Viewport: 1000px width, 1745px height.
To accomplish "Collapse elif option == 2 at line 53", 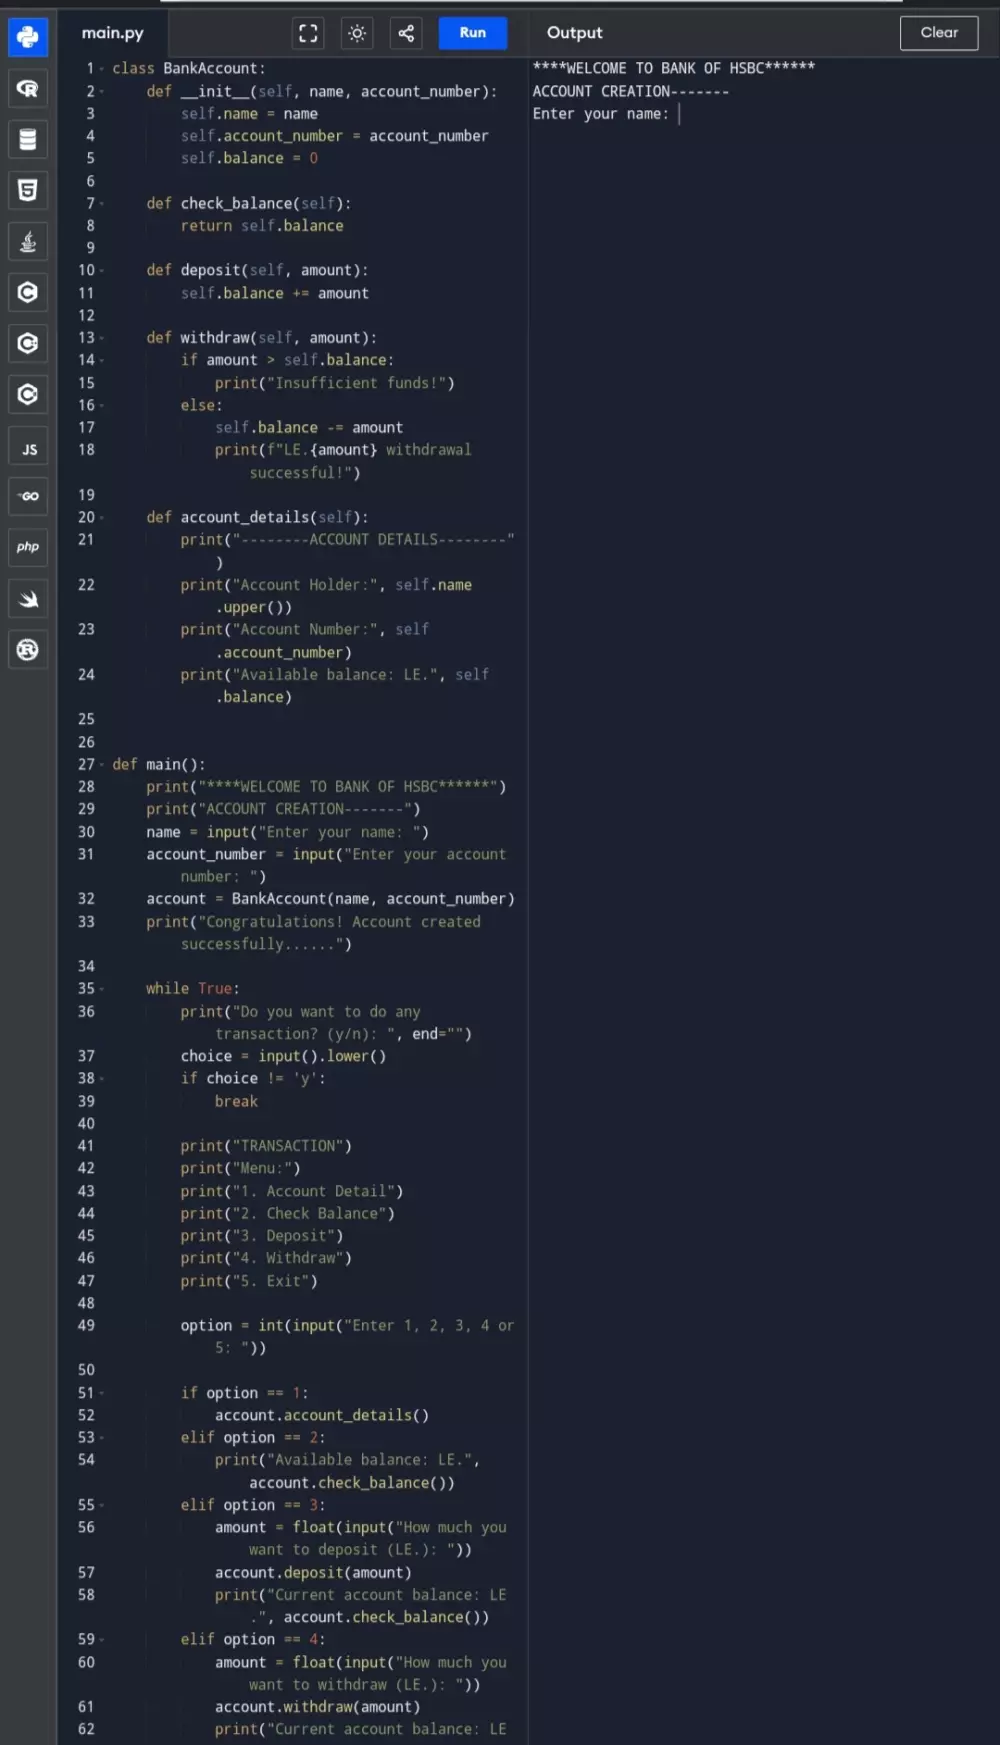I will click(102, 1437).
